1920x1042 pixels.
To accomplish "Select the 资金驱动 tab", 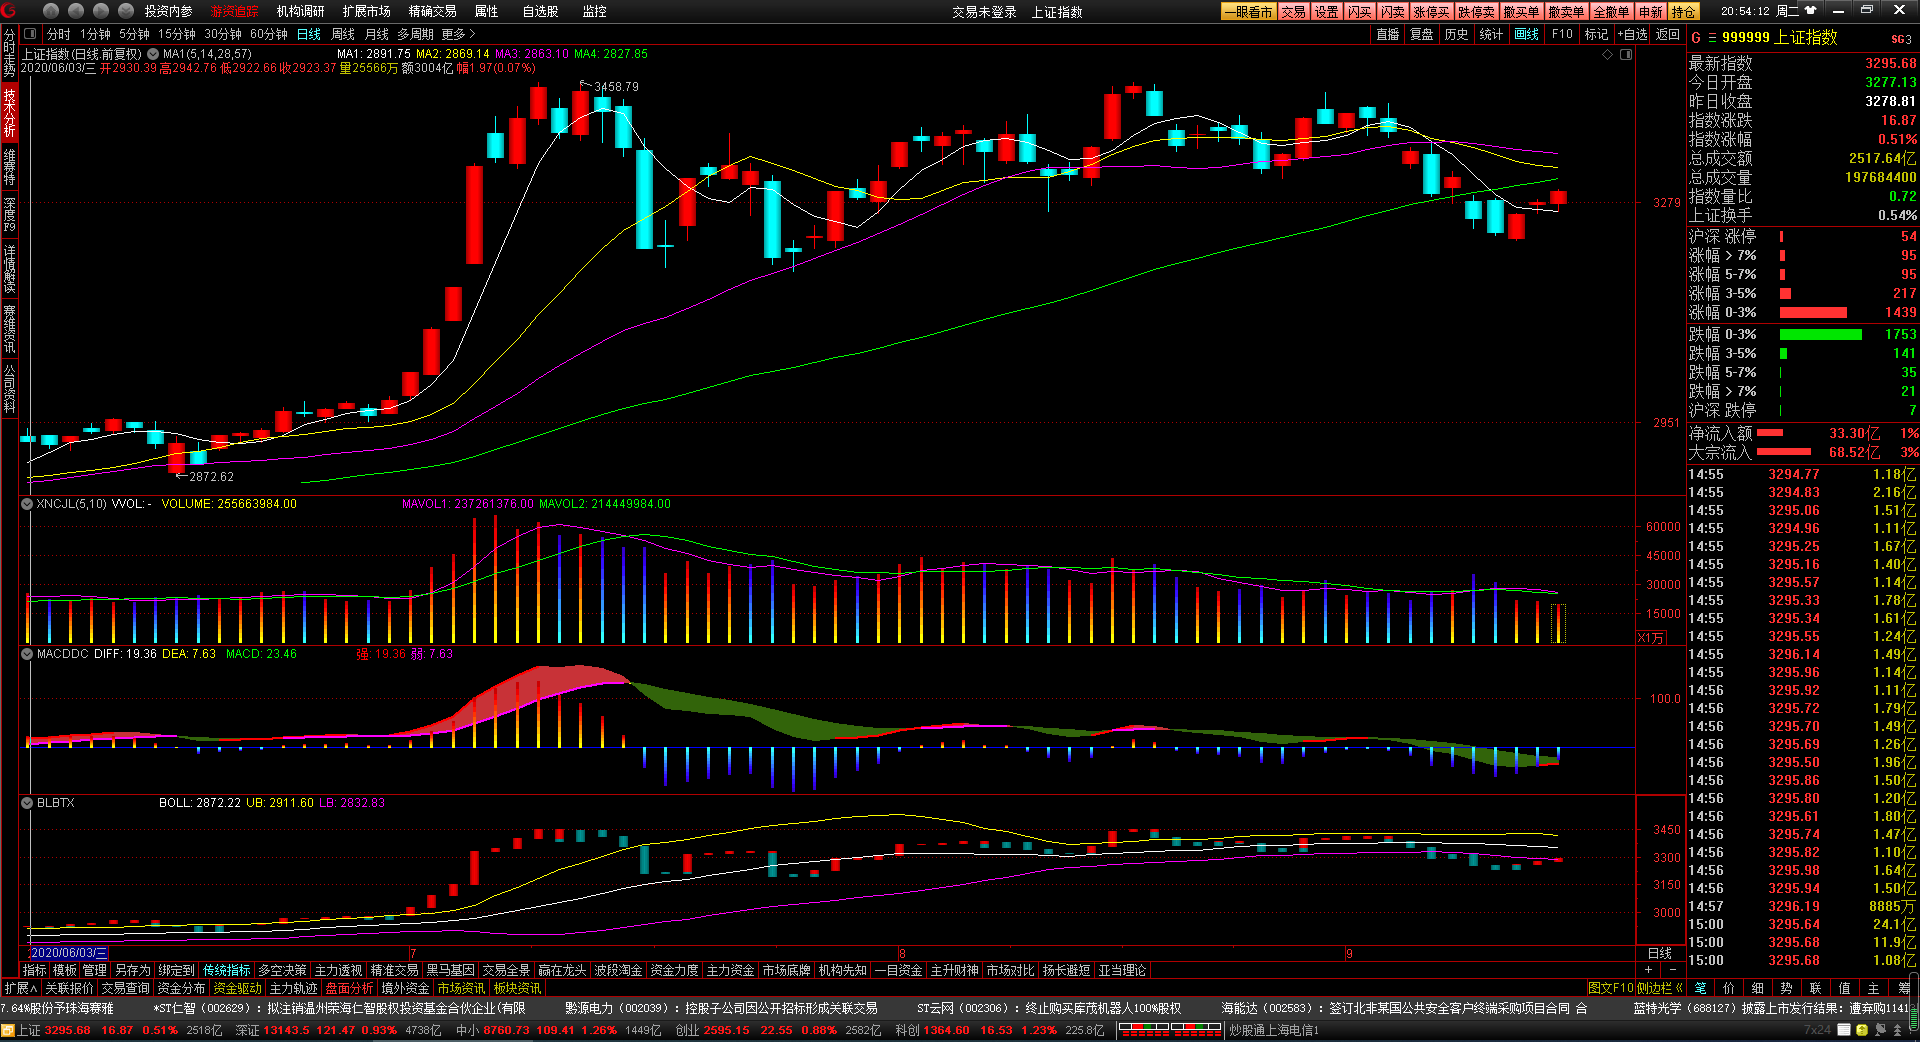I will pyautogui.click(x=238, y=988).
